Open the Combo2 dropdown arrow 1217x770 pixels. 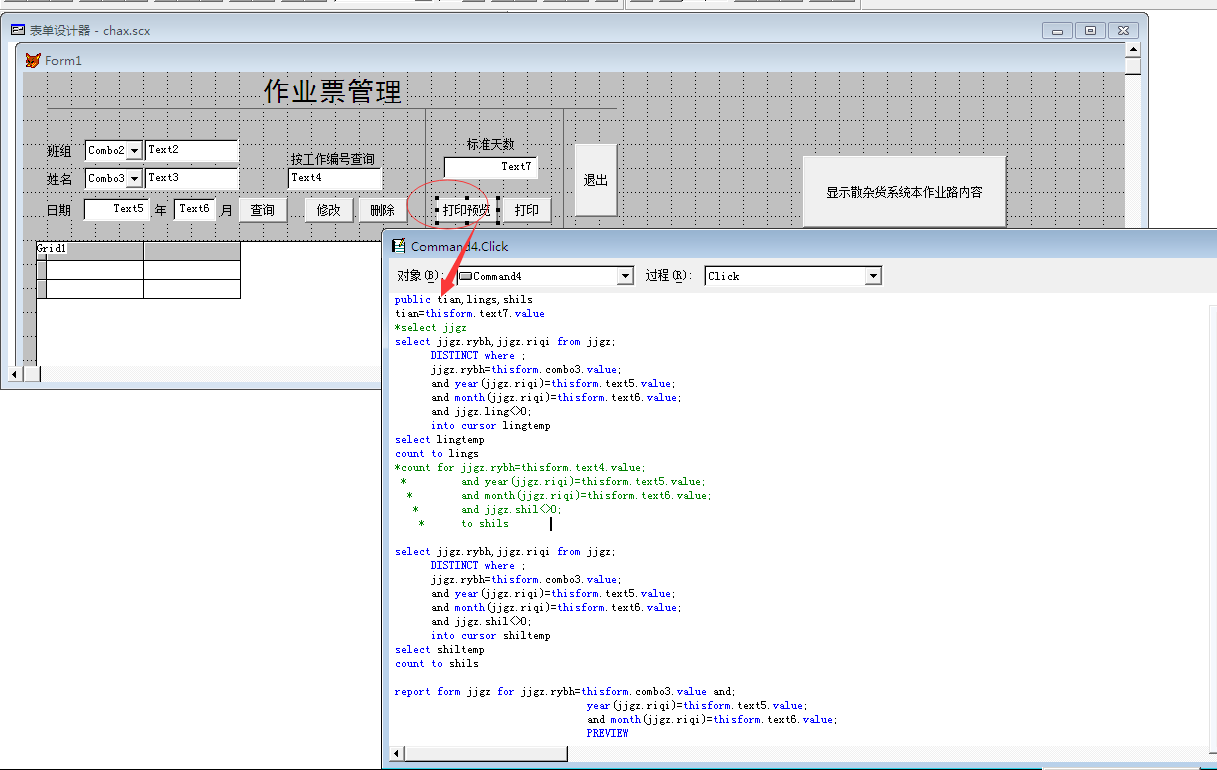pyautogui.click(x=134, y=151)
